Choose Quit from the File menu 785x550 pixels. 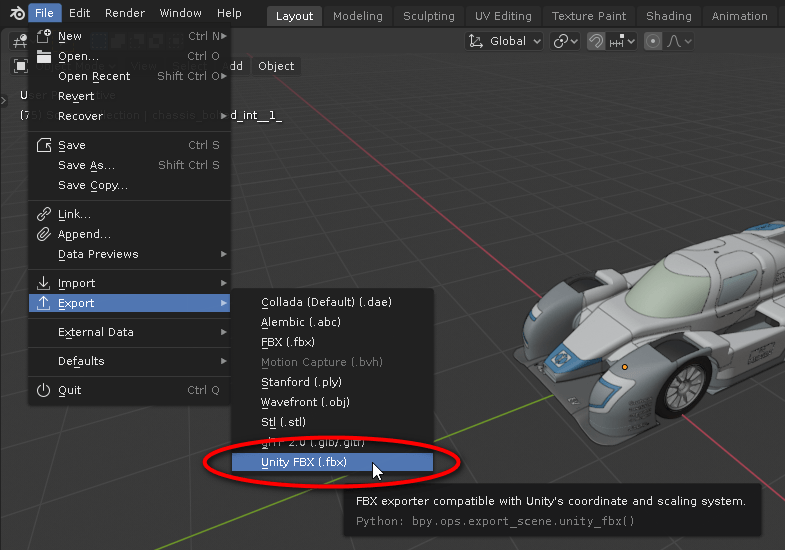tap(130, 390)
